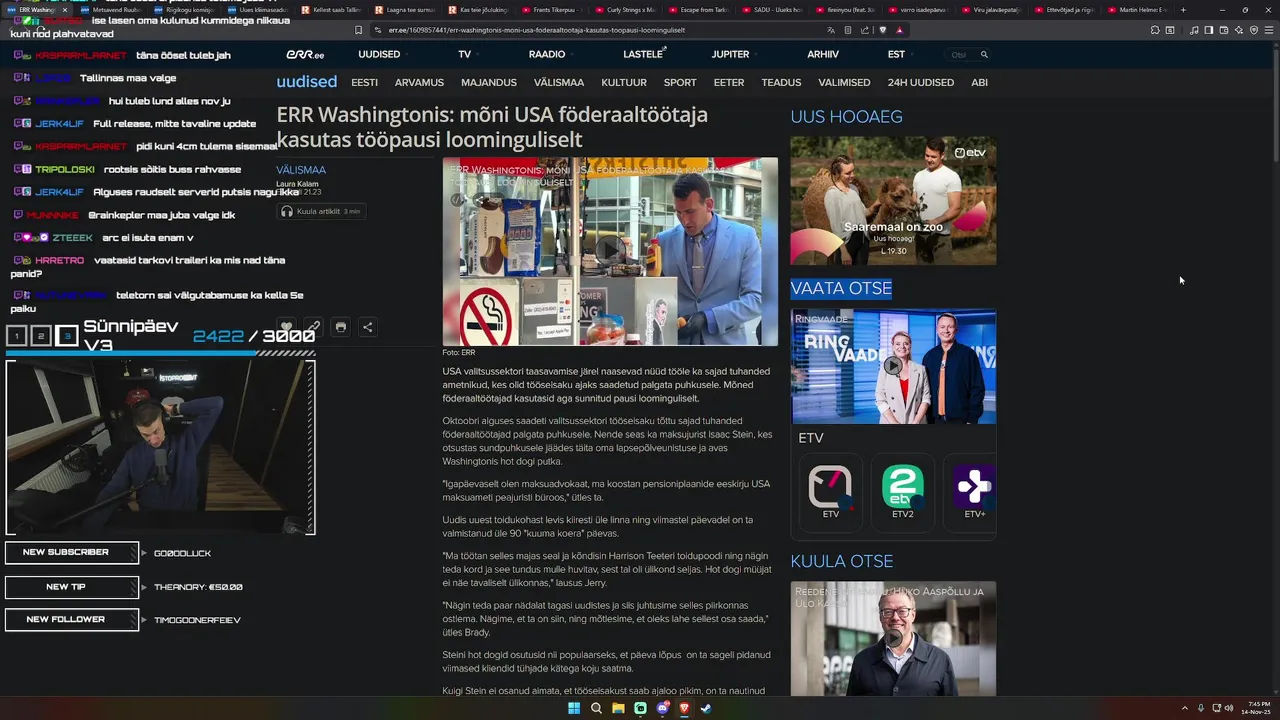Click Kuula artiklit listen button
The image size is (1280, 720).
(321, 211)
